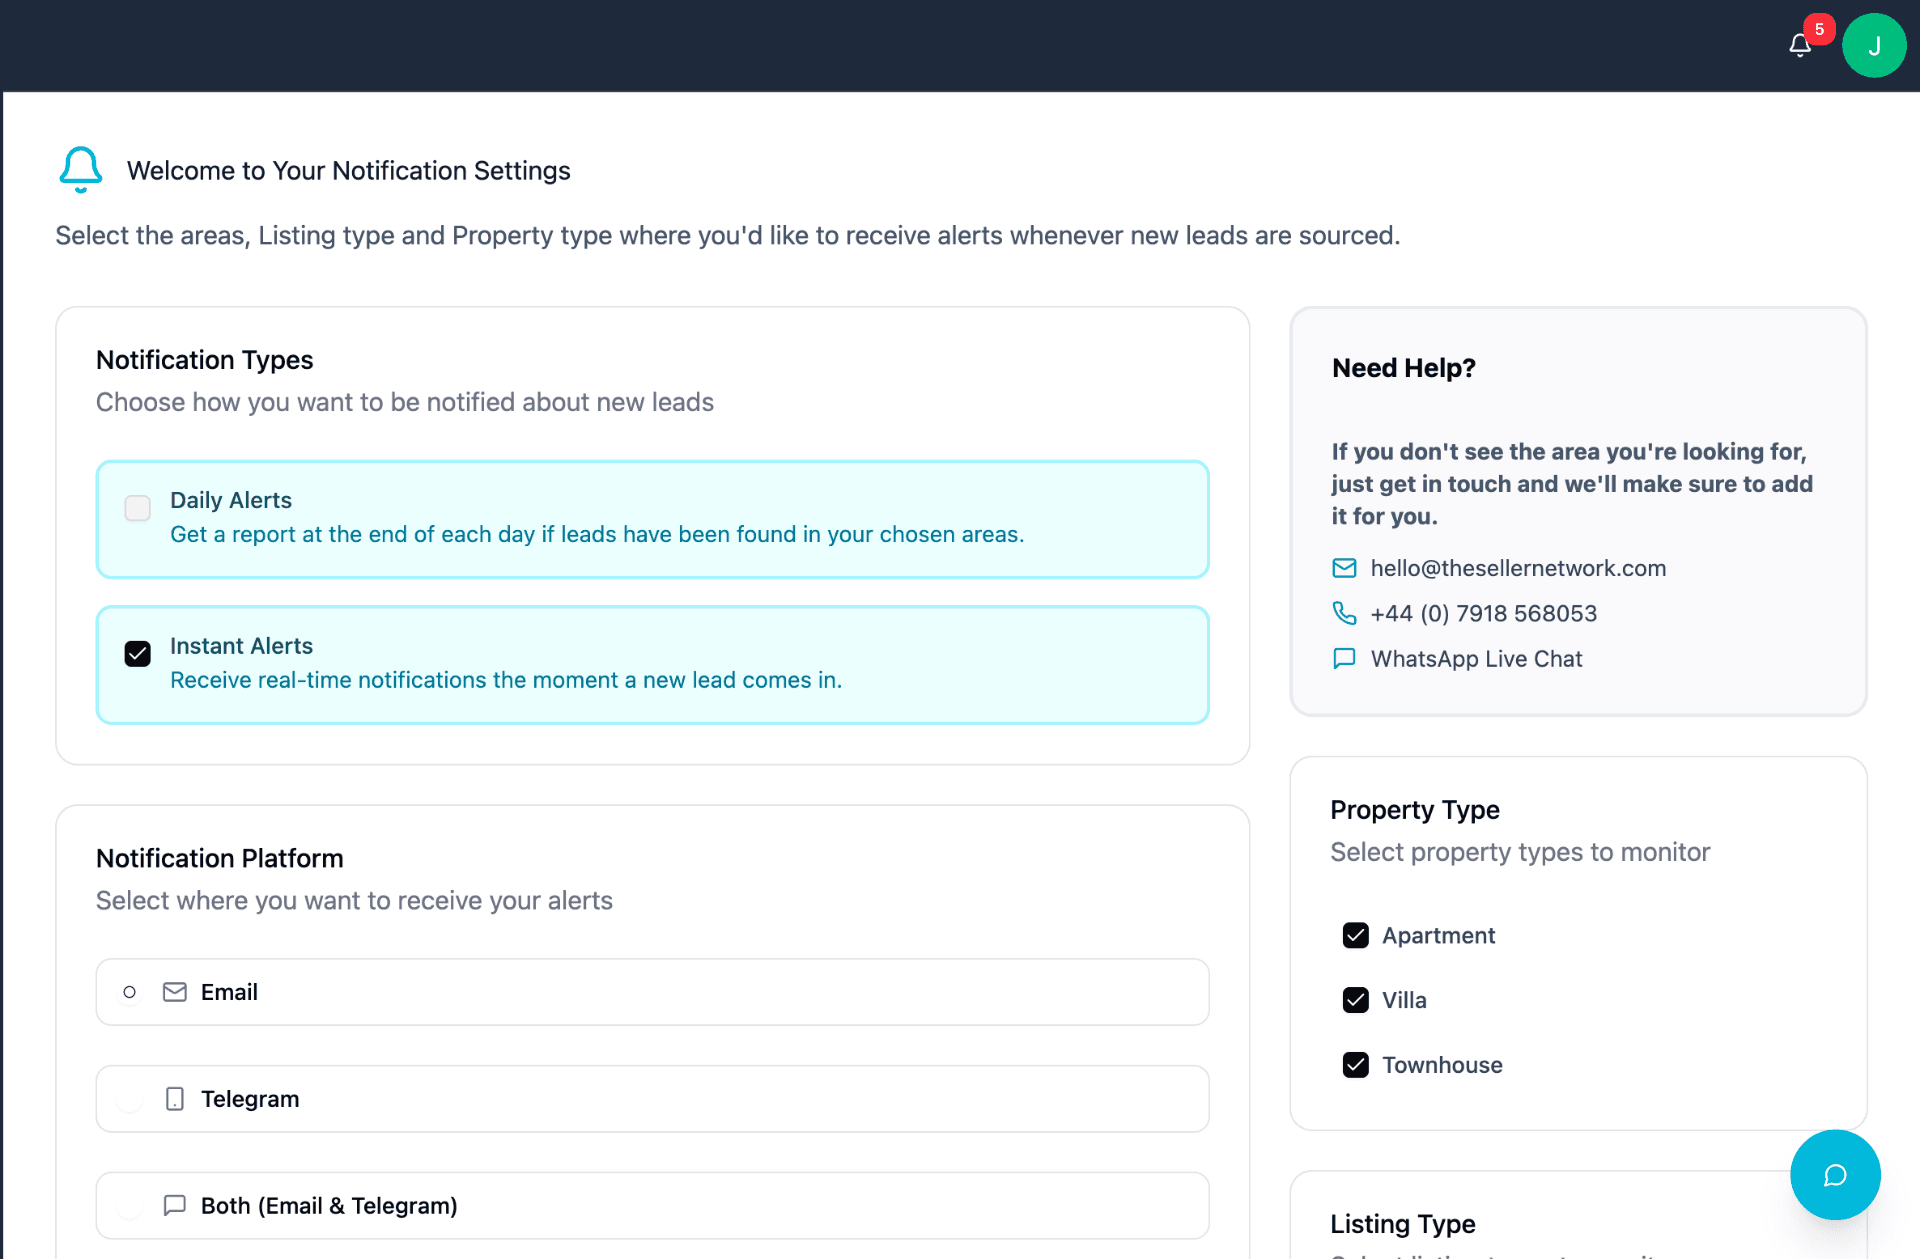Uncheck the Instant Alerts checkbox
The image size is (1920, 1259).
pyautogui.click(x=138, y=654)
